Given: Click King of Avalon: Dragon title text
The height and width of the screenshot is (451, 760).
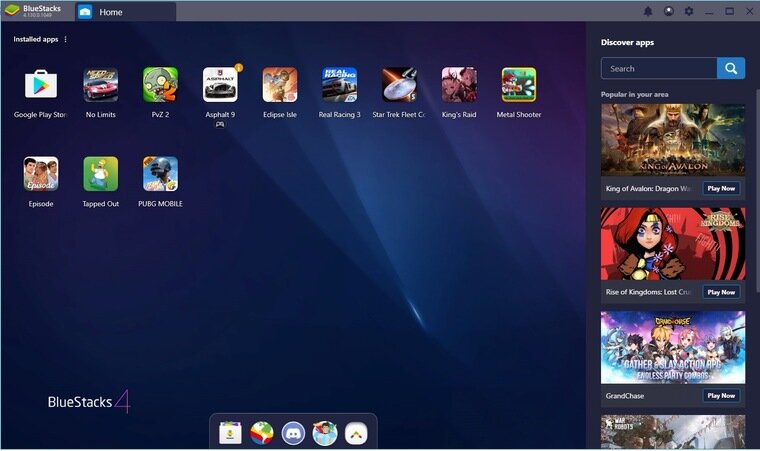Looking at the screenshot, I should [x=648, y=189].
